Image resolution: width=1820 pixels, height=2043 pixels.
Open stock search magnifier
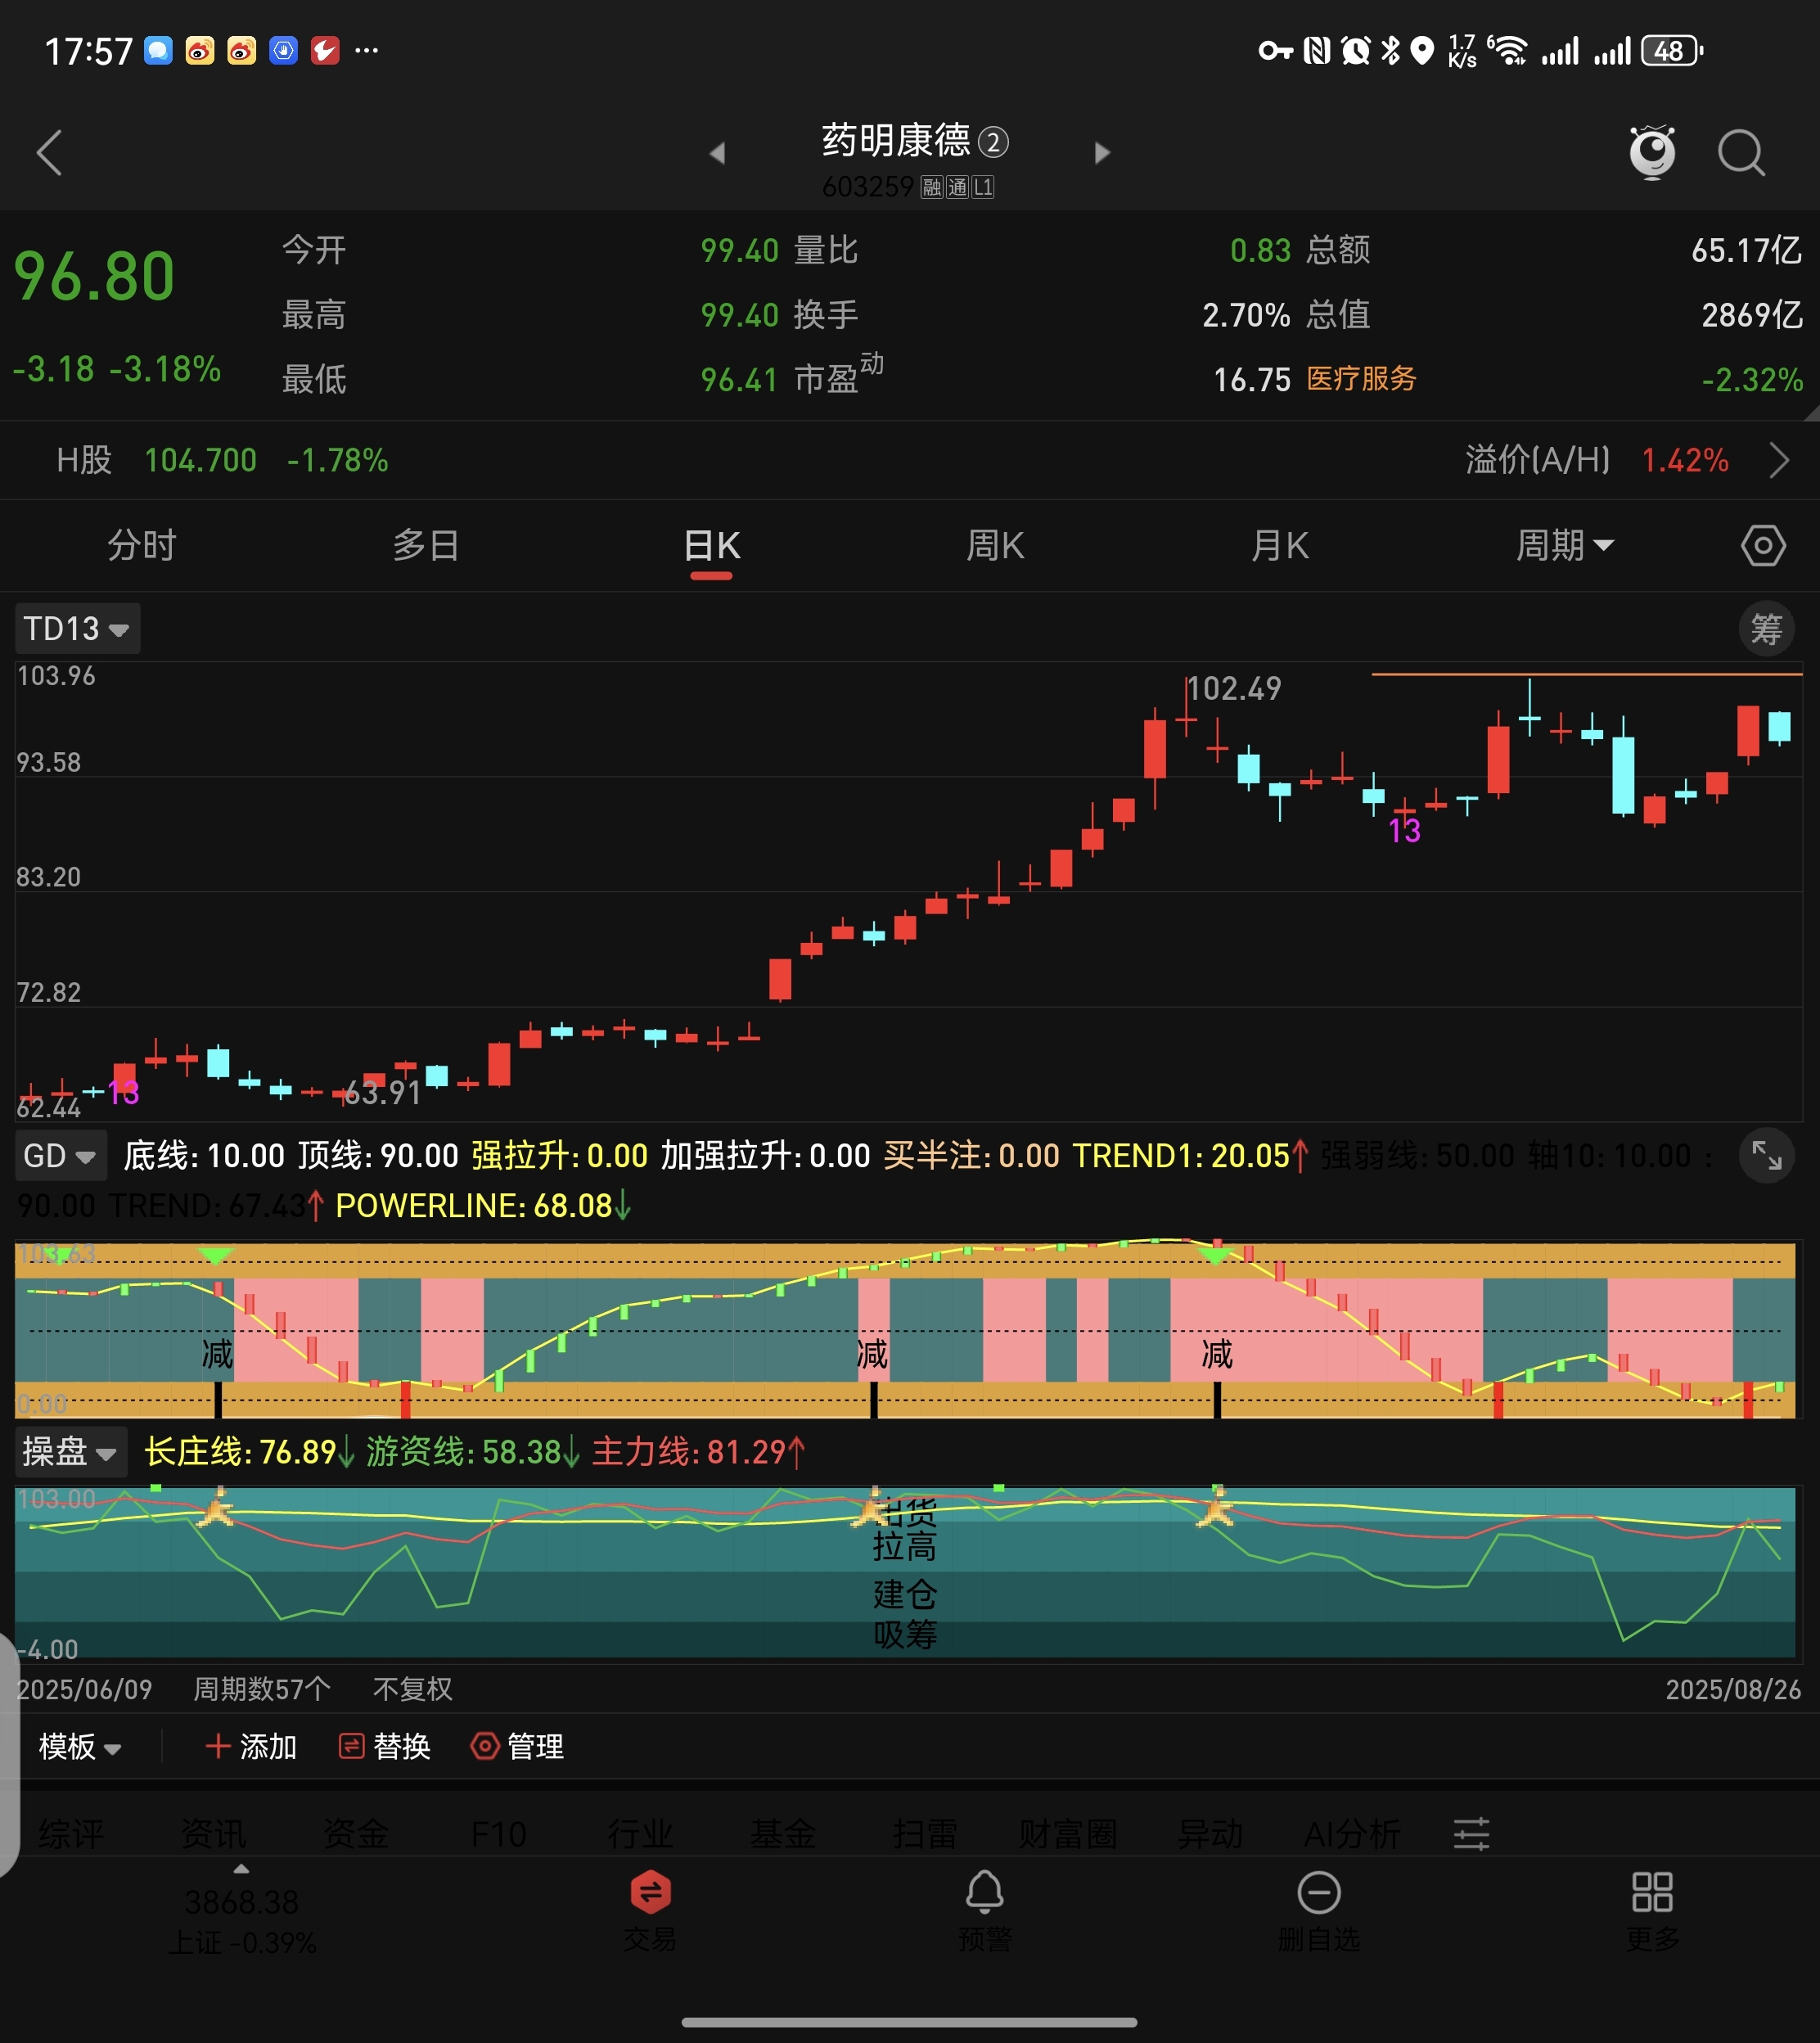tap(1741, 153)
